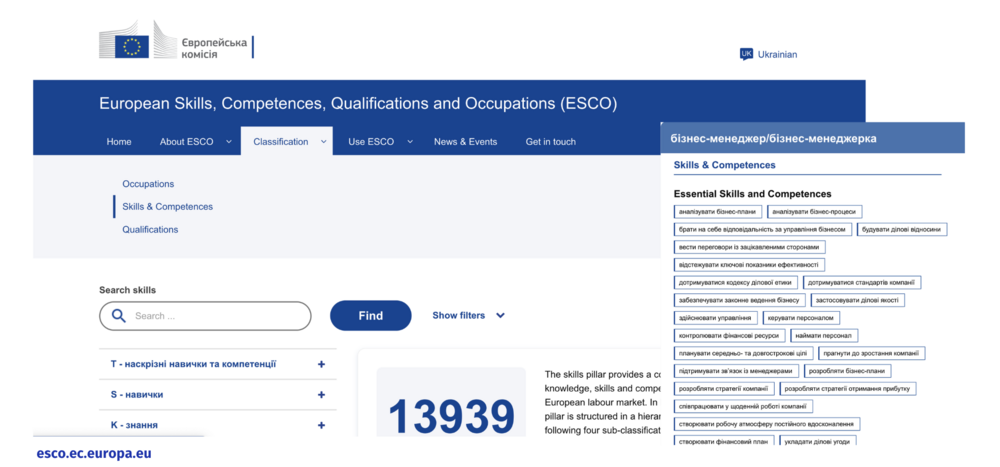Screen dimensions: 1000x467
Task: Select дотримуватися стандартів компанії tag
Action: pos(862,282)
